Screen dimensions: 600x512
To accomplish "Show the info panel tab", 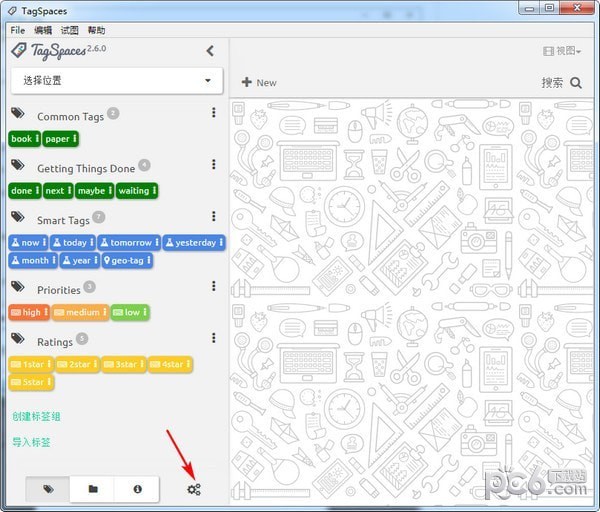I will (x=137, y=489).
